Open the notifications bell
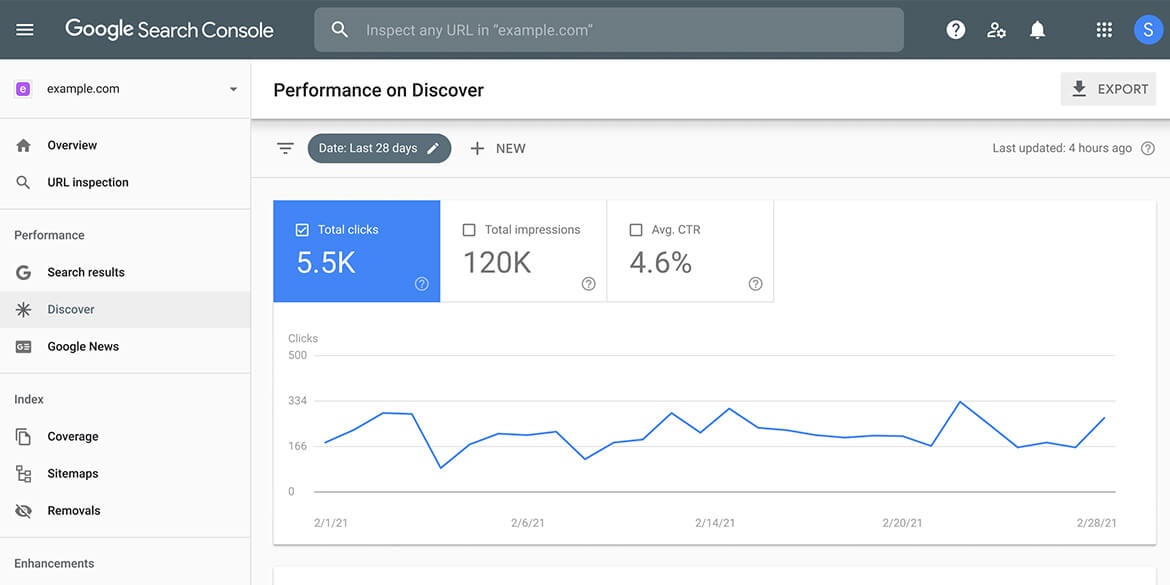 (x=1037, y=30)
